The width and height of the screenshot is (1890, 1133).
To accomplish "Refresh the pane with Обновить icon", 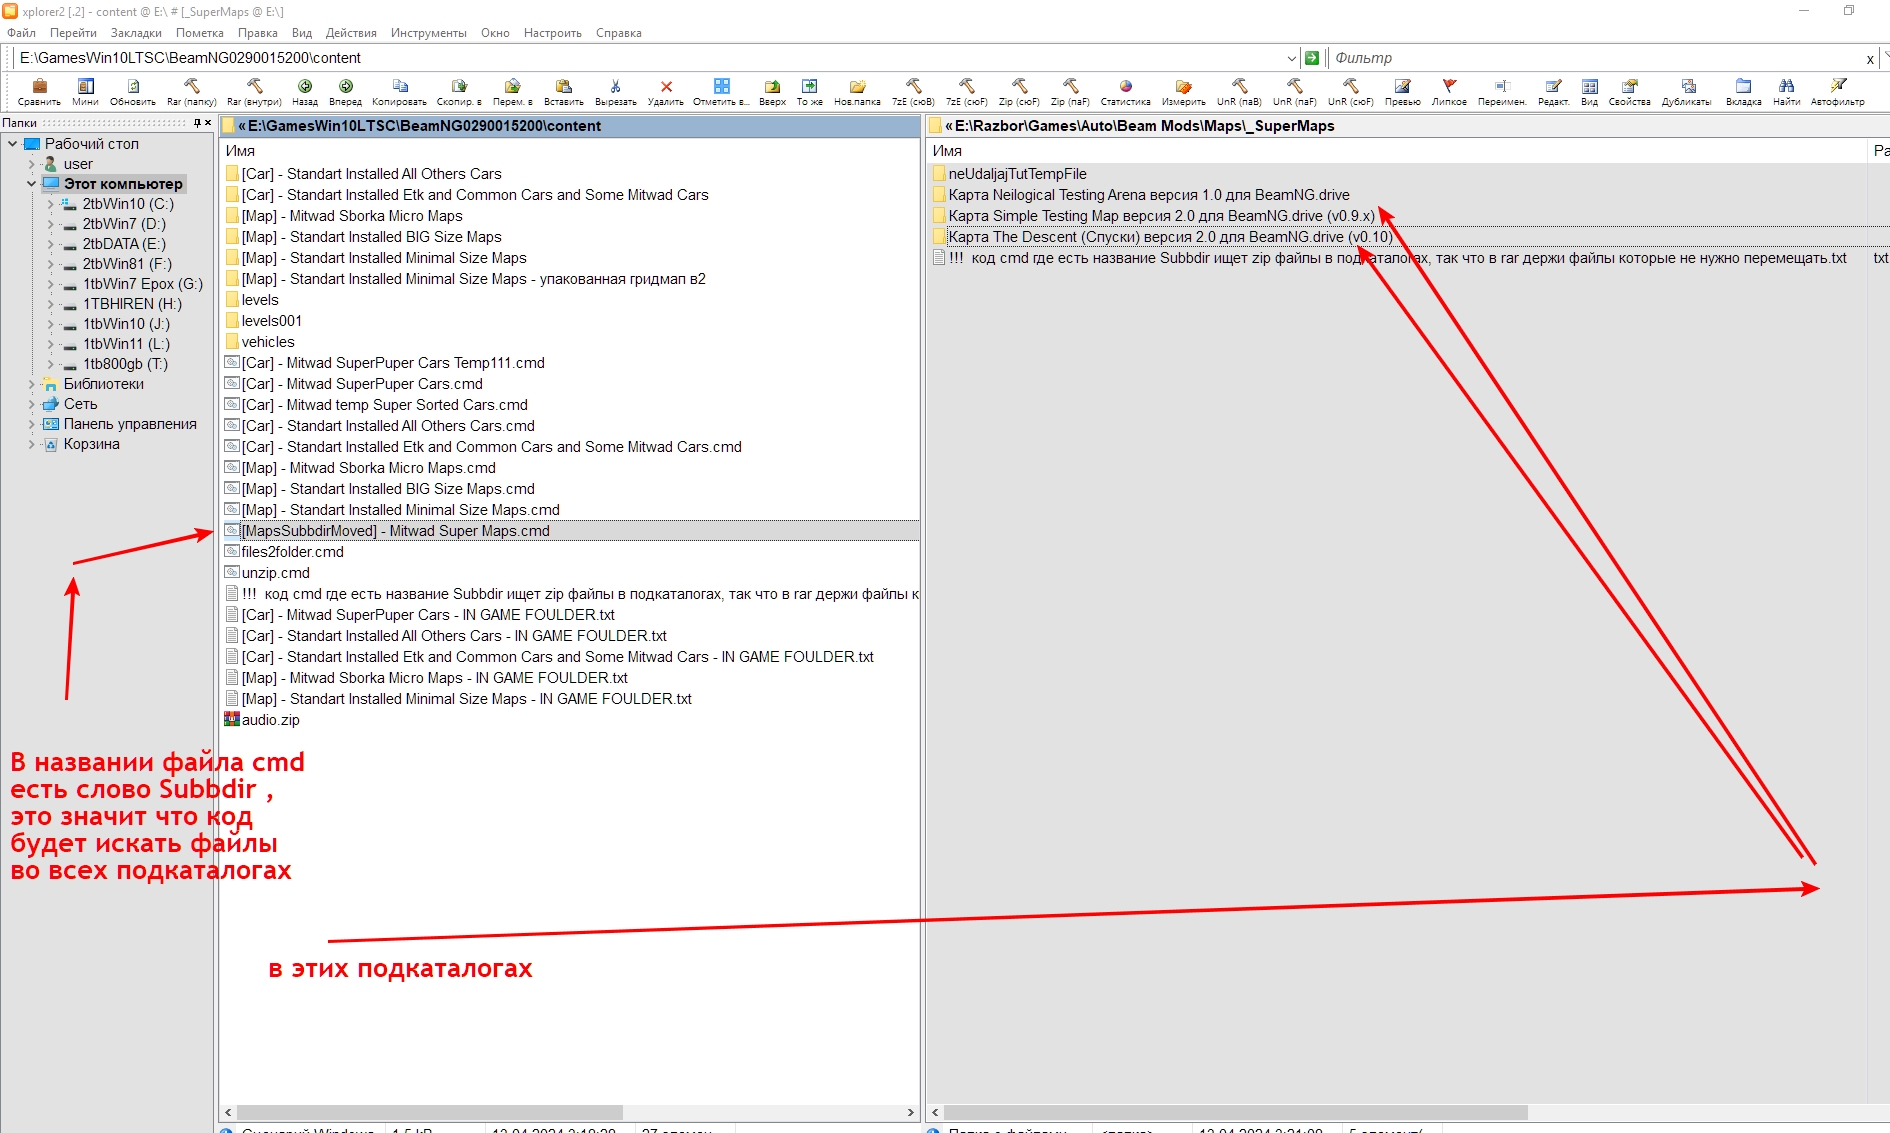I will 133,91.
